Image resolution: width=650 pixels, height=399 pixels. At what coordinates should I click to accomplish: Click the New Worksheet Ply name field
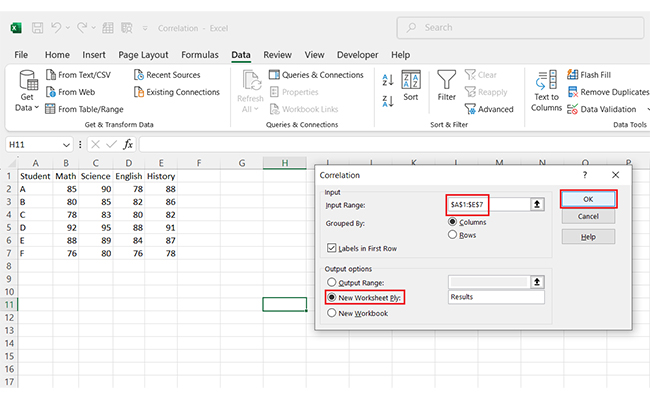pyautogui.click(x=496, y=297)
